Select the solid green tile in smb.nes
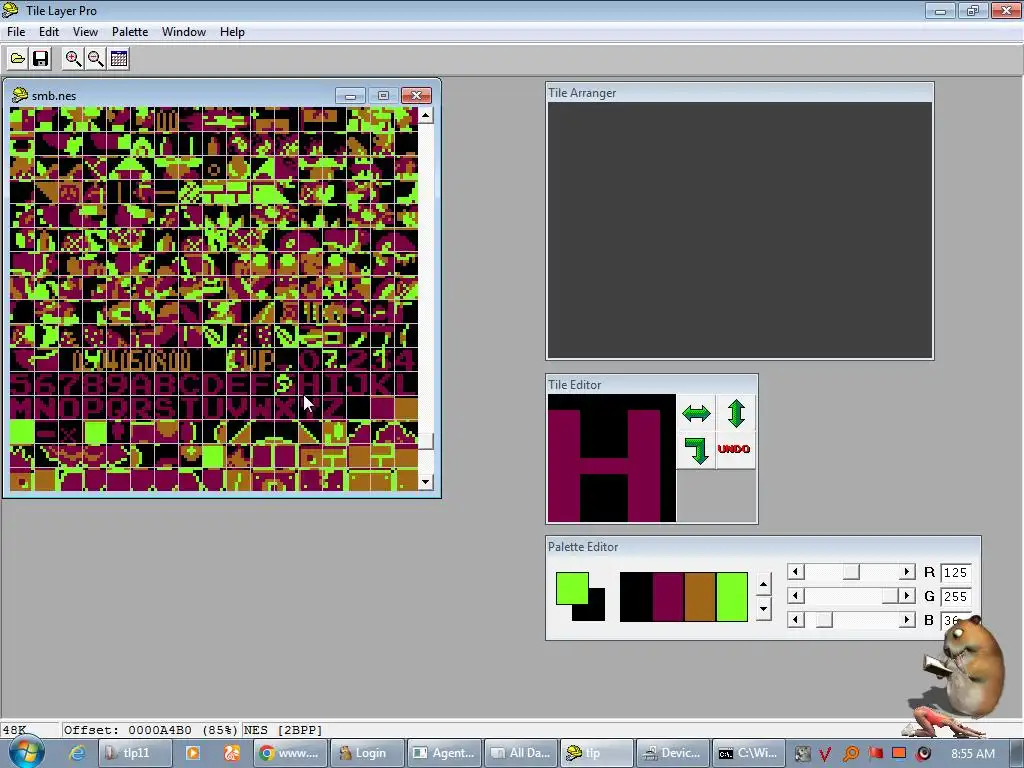The height and width of the screenshot is (768, 1024). (22, 432)
